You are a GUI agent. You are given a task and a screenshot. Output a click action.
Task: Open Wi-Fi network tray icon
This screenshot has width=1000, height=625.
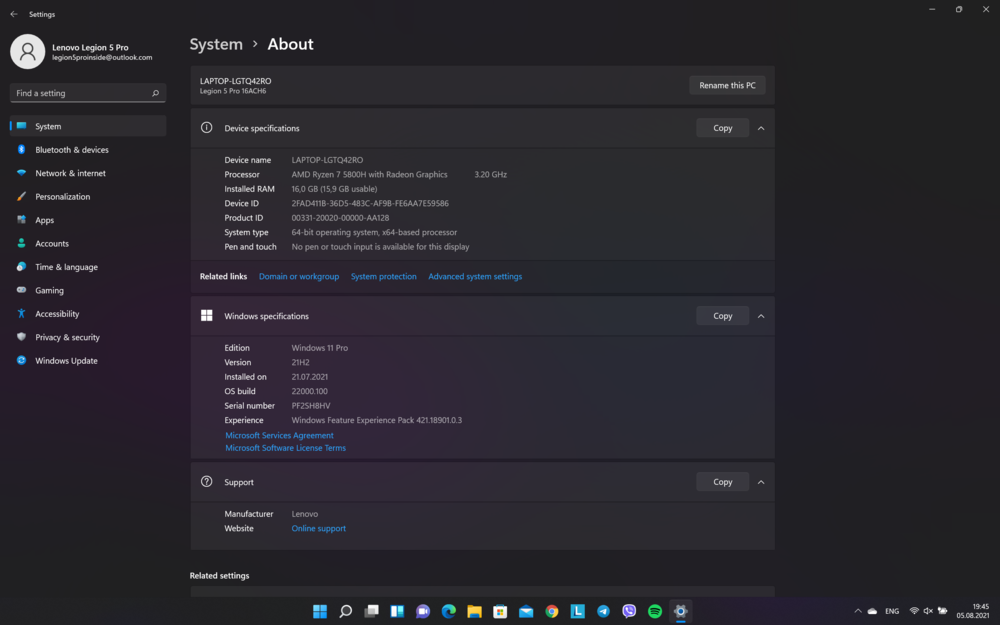click(x=914, y=611)
